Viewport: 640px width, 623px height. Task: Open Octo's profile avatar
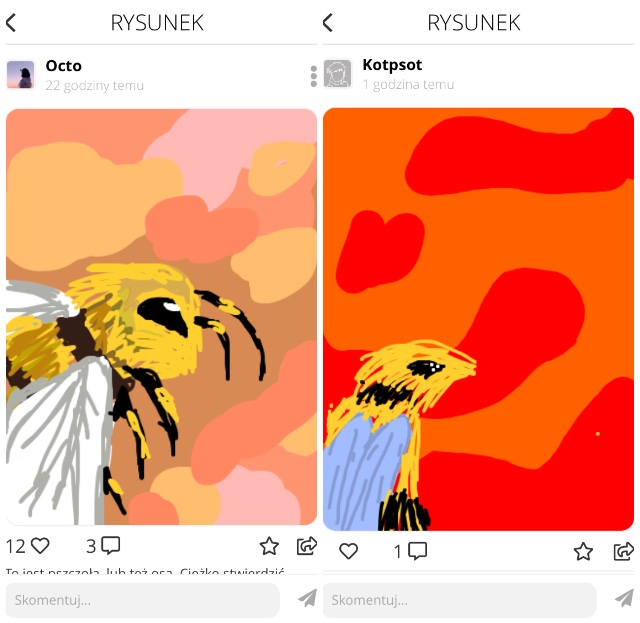(x=20, y=75)
